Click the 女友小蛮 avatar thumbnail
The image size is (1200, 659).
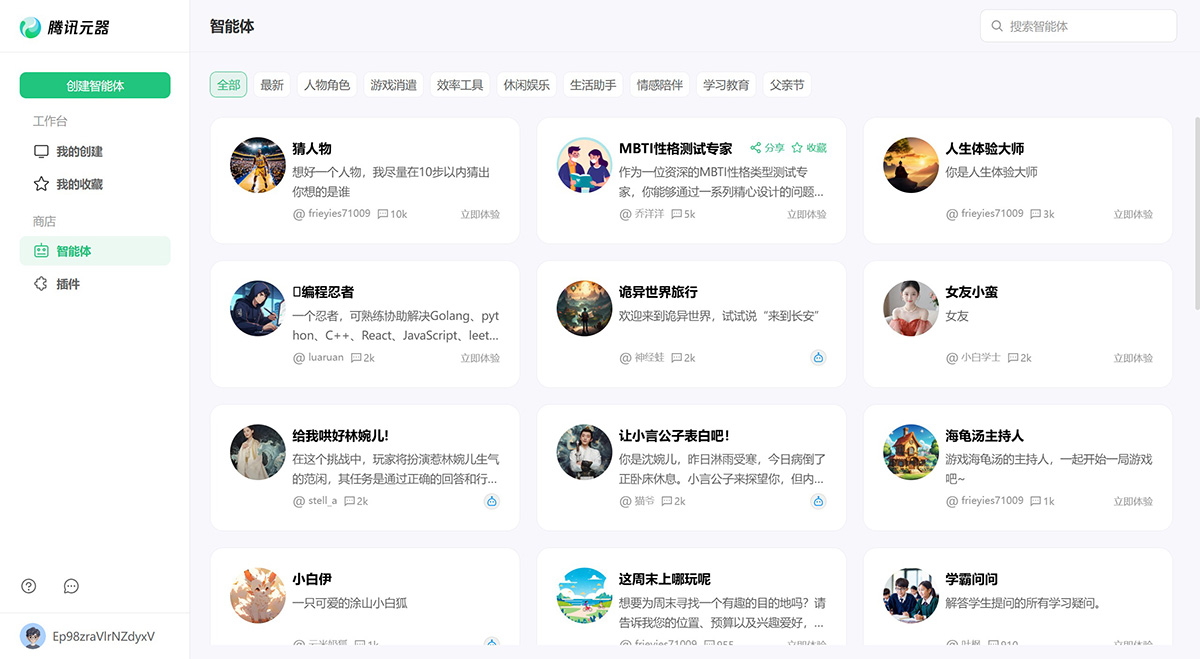coord(910,308)
